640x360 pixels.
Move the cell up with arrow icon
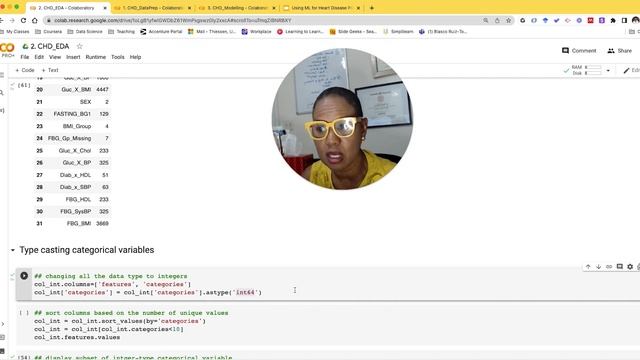(x=588, y=267)
